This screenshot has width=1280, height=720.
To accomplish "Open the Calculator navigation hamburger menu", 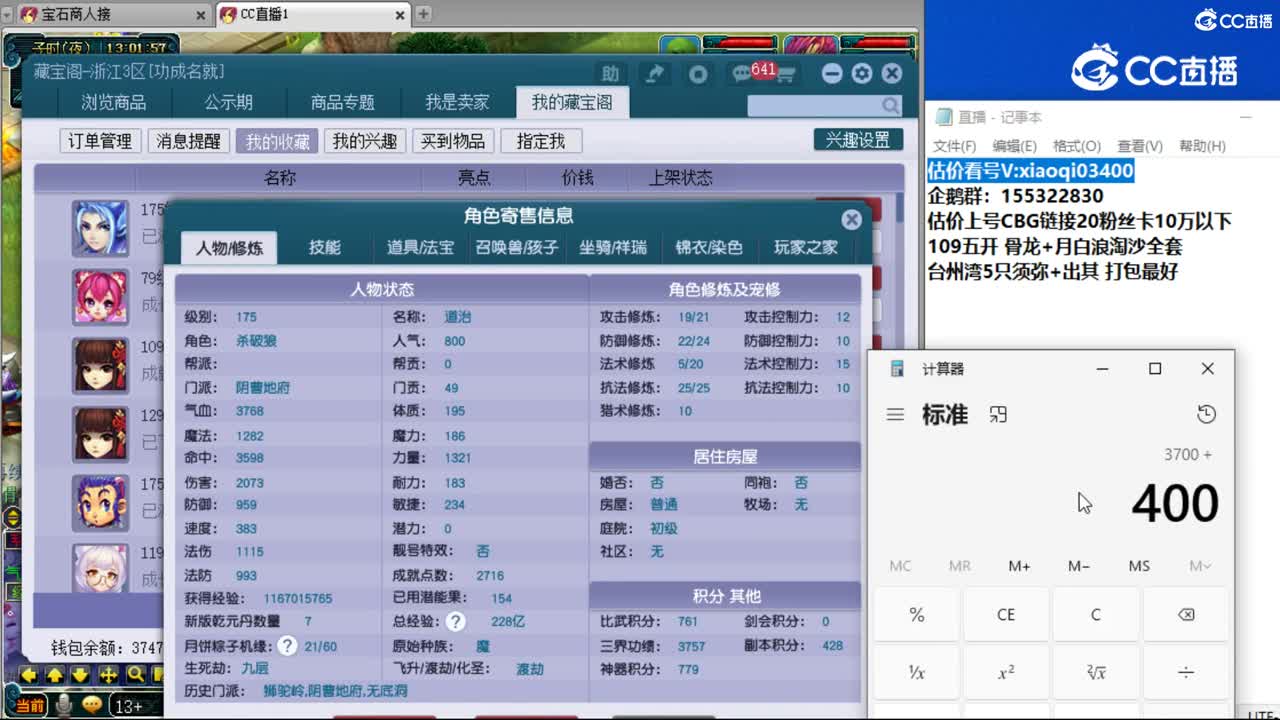I will 895,413.
